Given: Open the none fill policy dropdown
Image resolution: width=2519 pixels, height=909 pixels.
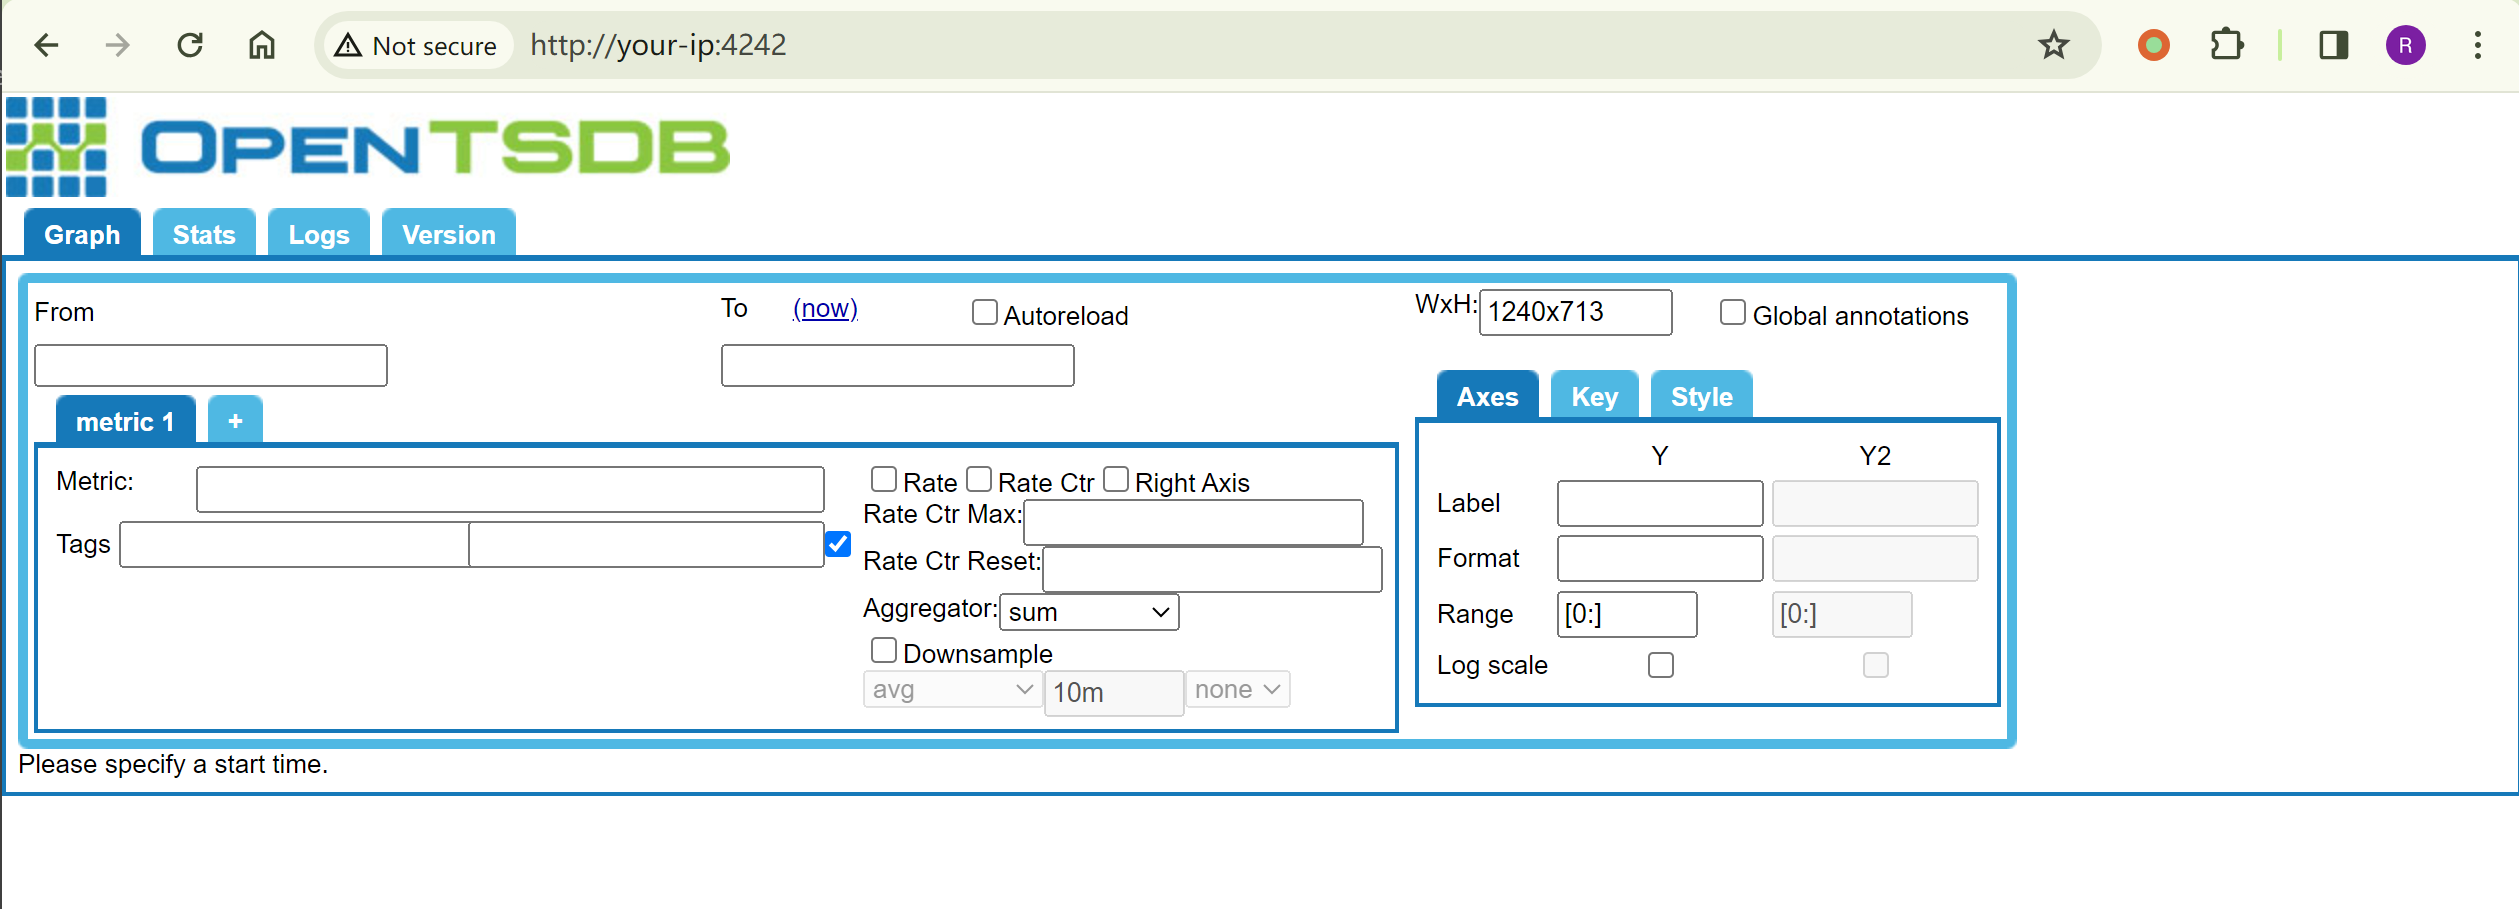Looking at the screenshot, I should click(1236, 690).
